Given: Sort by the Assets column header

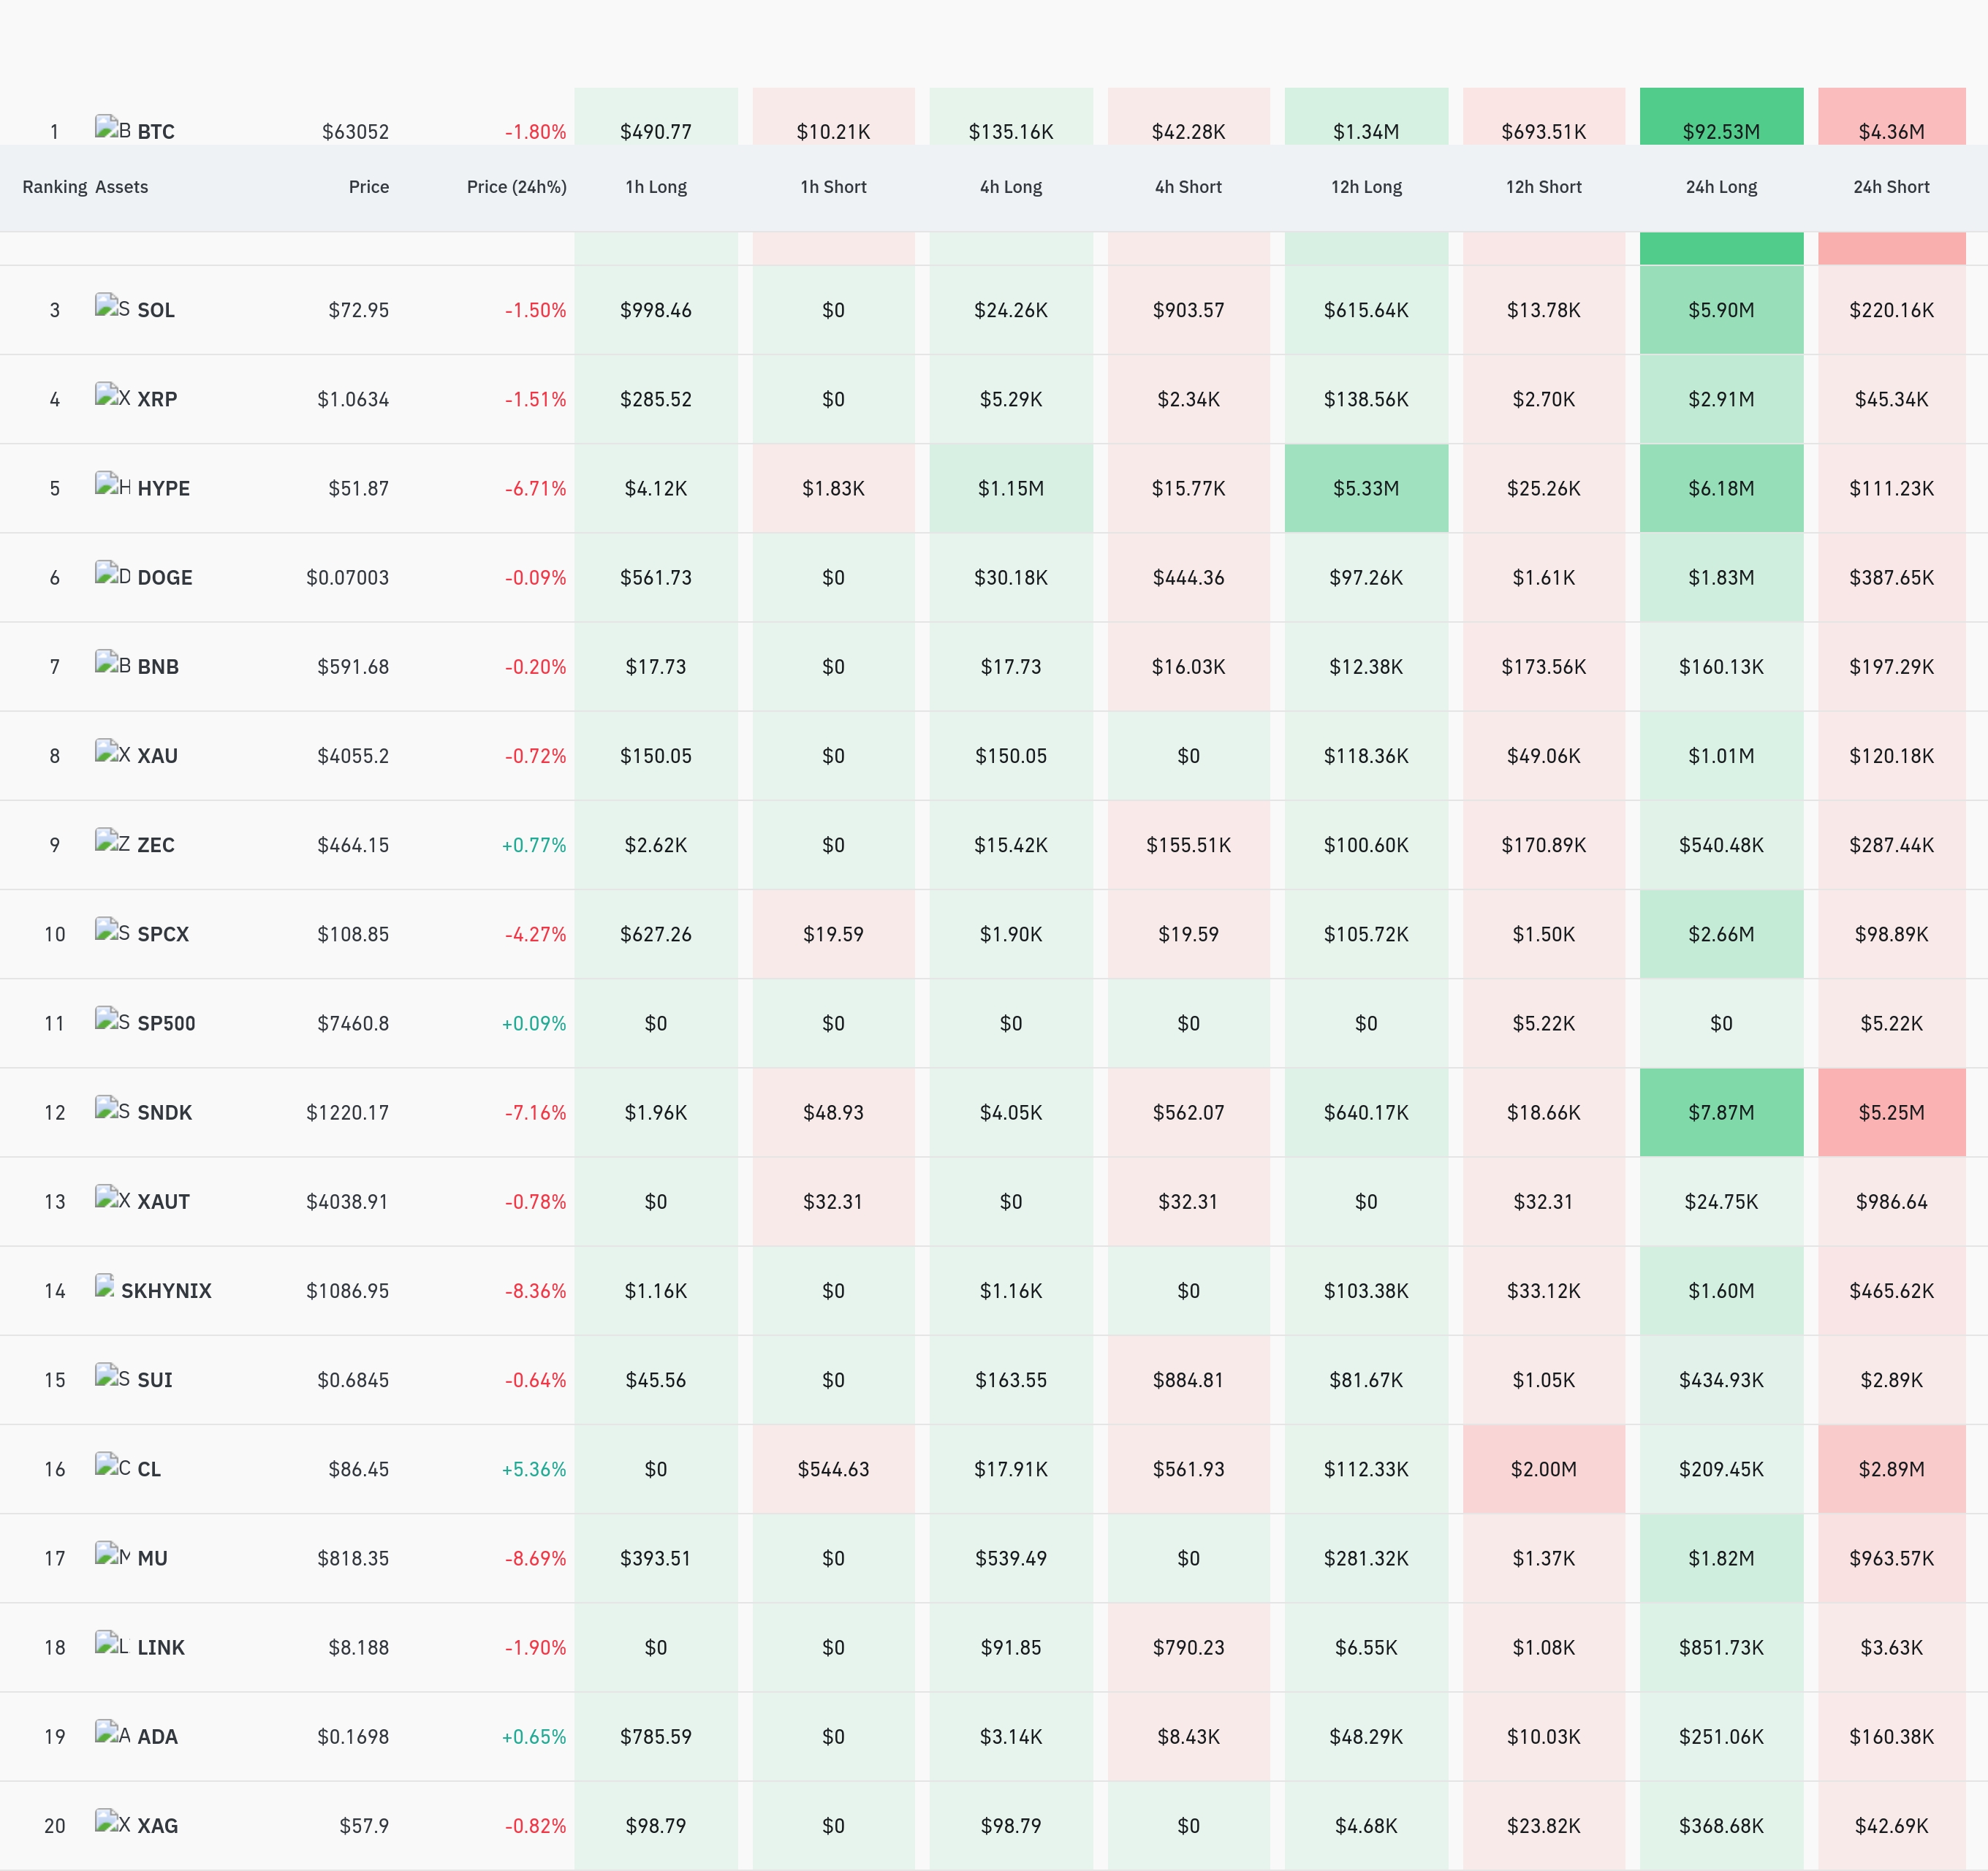Looking at the screenshot, I should pyautogui.click(x=122, y=187).
